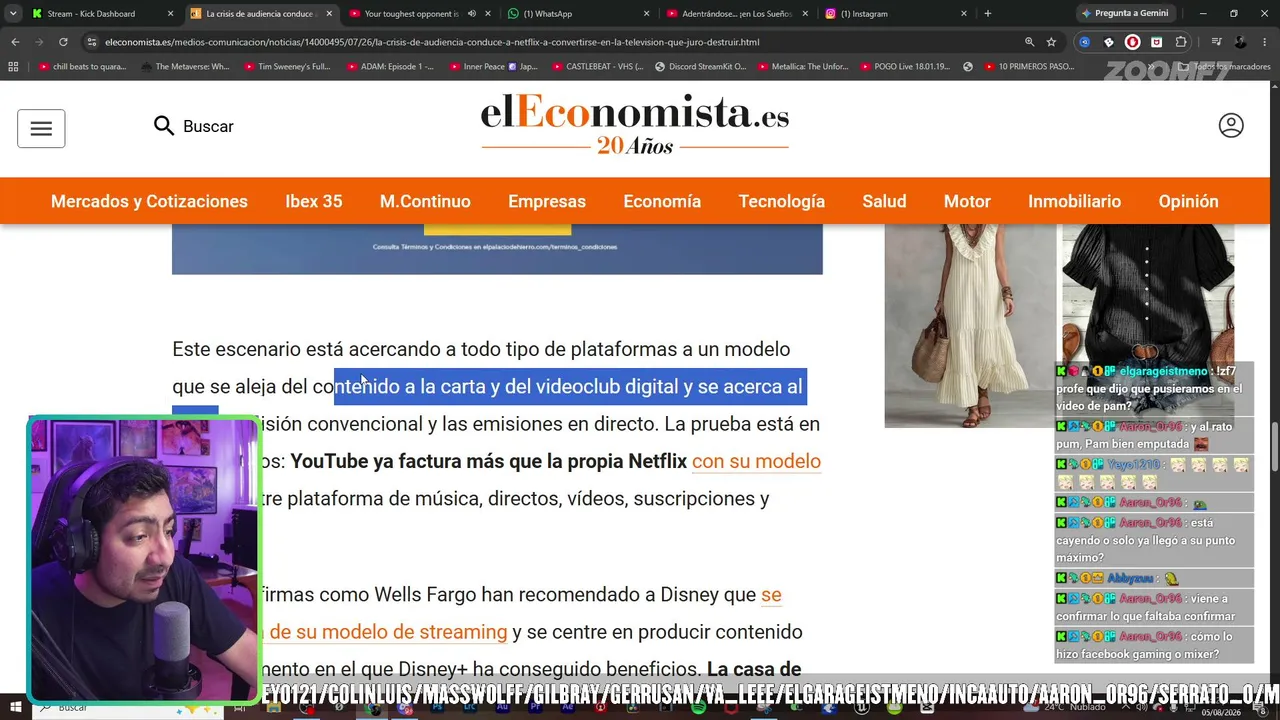Open the user account profile icon

(x=1231, y=125)
